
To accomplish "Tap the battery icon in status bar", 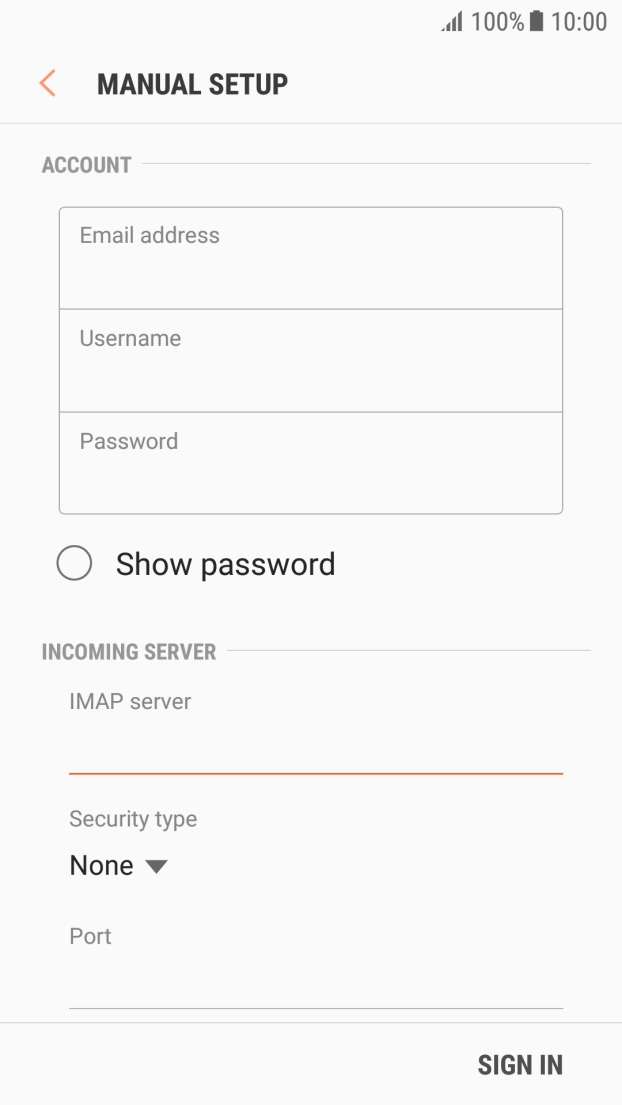I will click(x=535, y=21).
